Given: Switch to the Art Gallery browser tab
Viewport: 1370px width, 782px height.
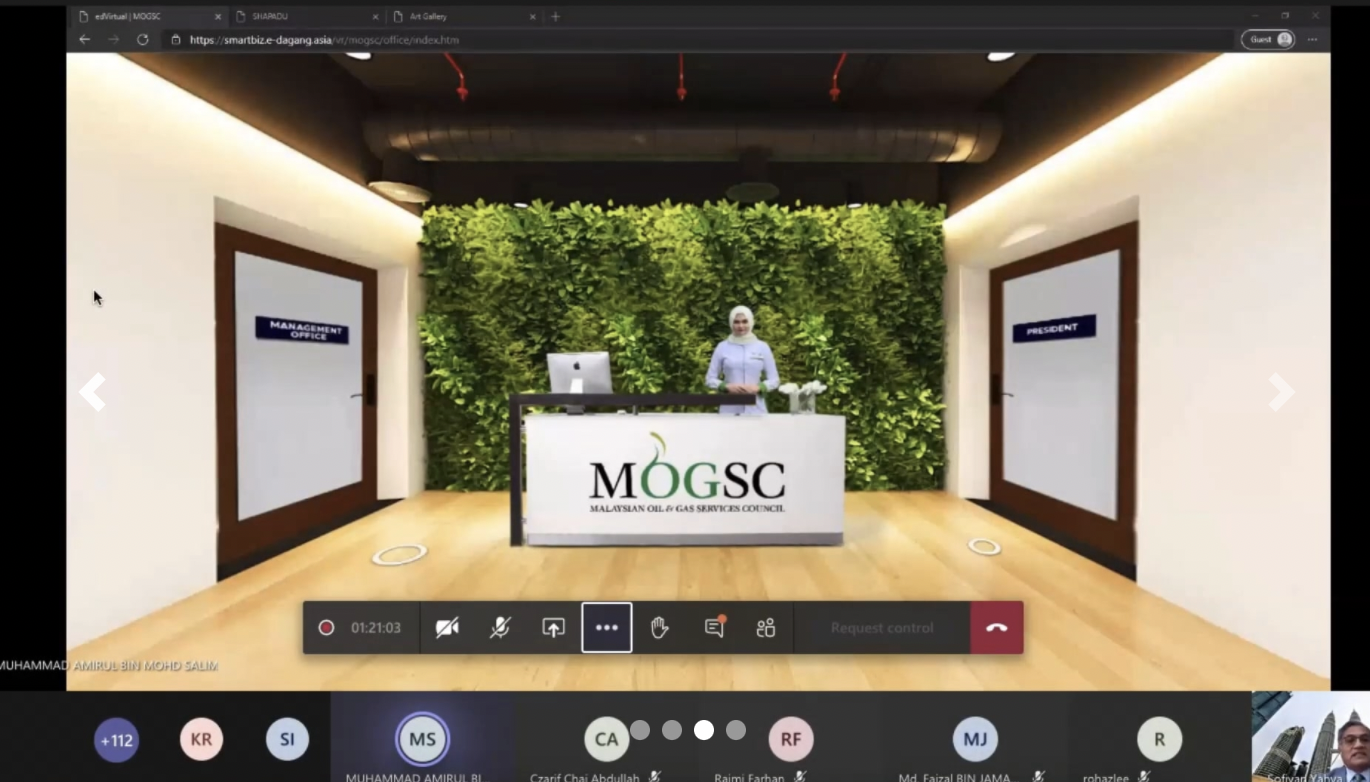Looking at the screenshot, I should [x=462, y=16].
